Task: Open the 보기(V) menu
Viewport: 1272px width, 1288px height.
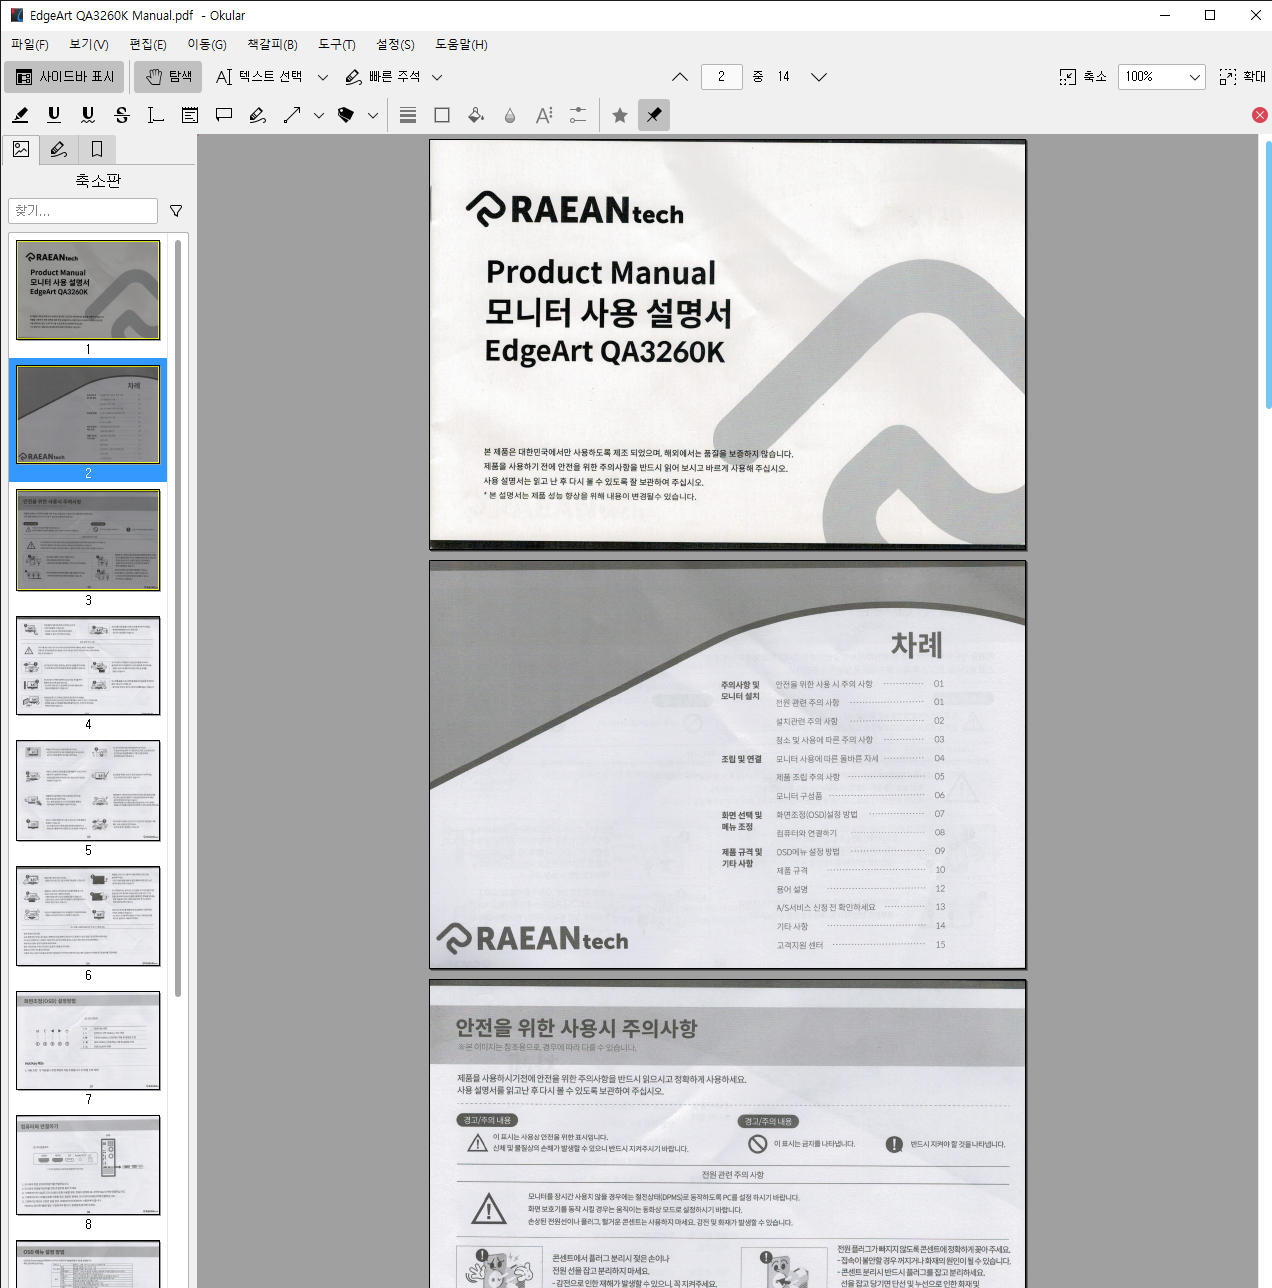Action: [x=89, y=44]
